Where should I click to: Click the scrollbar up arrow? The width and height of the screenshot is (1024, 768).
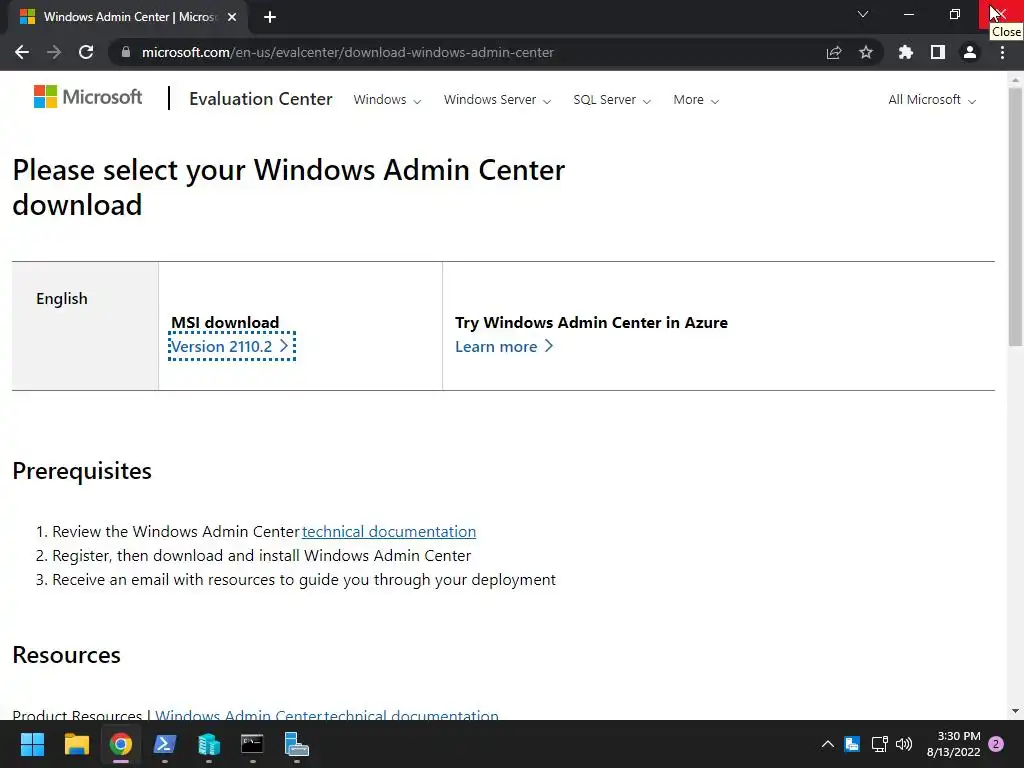(1015, 80)
